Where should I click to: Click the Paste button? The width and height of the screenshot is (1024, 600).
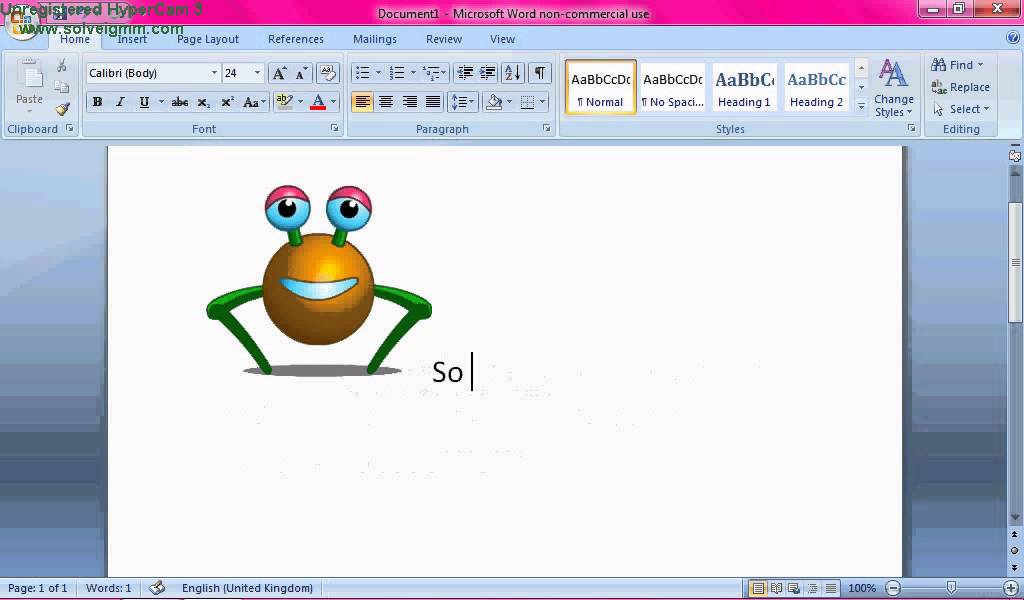click(x=29, y=87)
